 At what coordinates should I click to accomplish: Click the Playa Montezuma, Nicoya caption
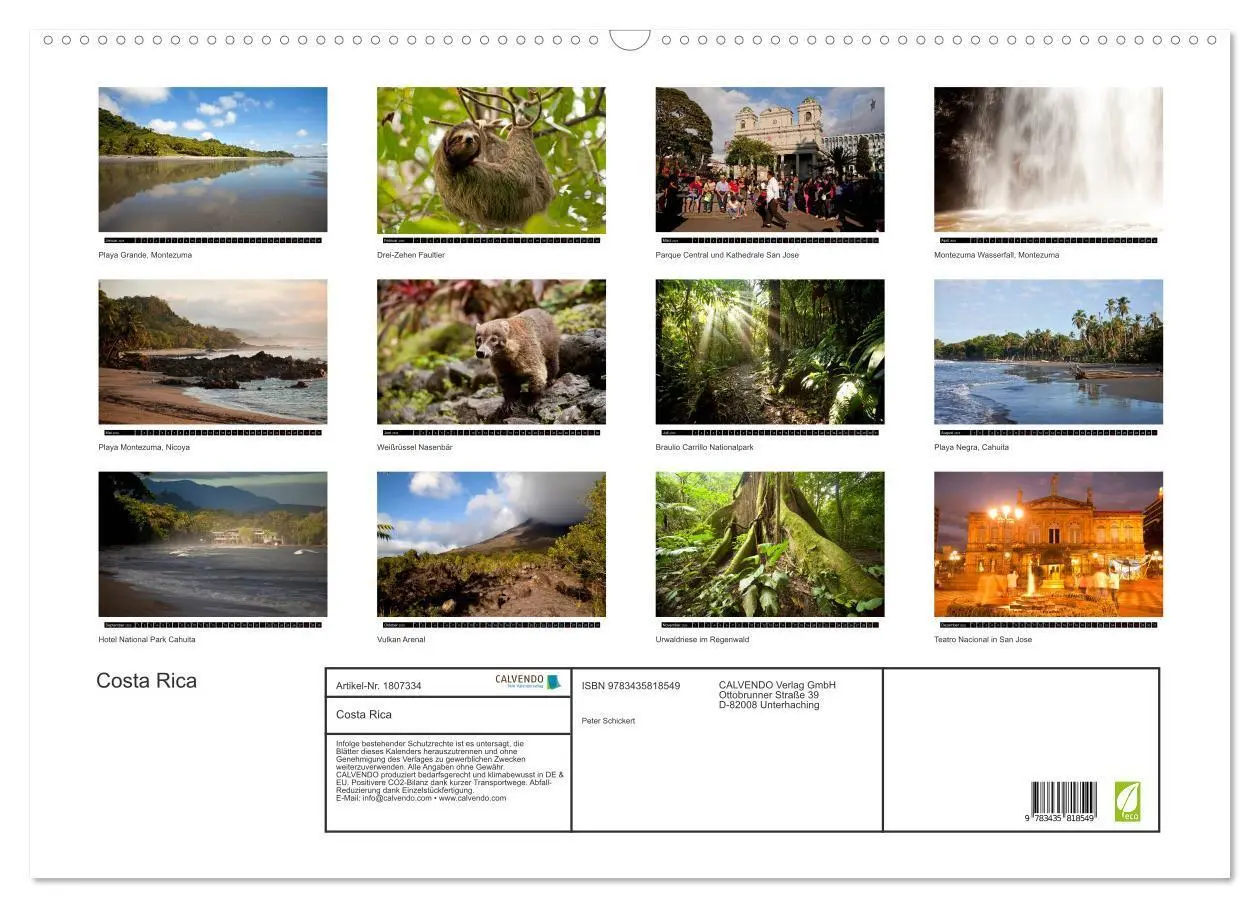coord(144,447)
